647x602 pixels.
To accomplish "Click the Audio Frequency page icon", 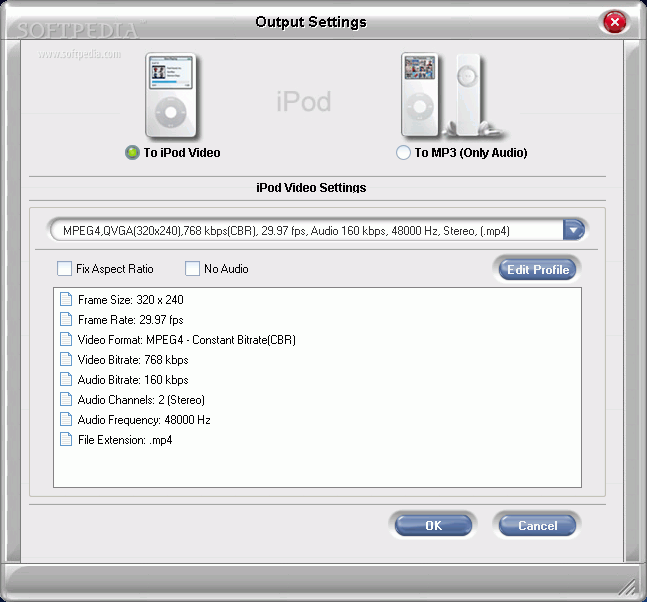I will [x=66, y=419].
